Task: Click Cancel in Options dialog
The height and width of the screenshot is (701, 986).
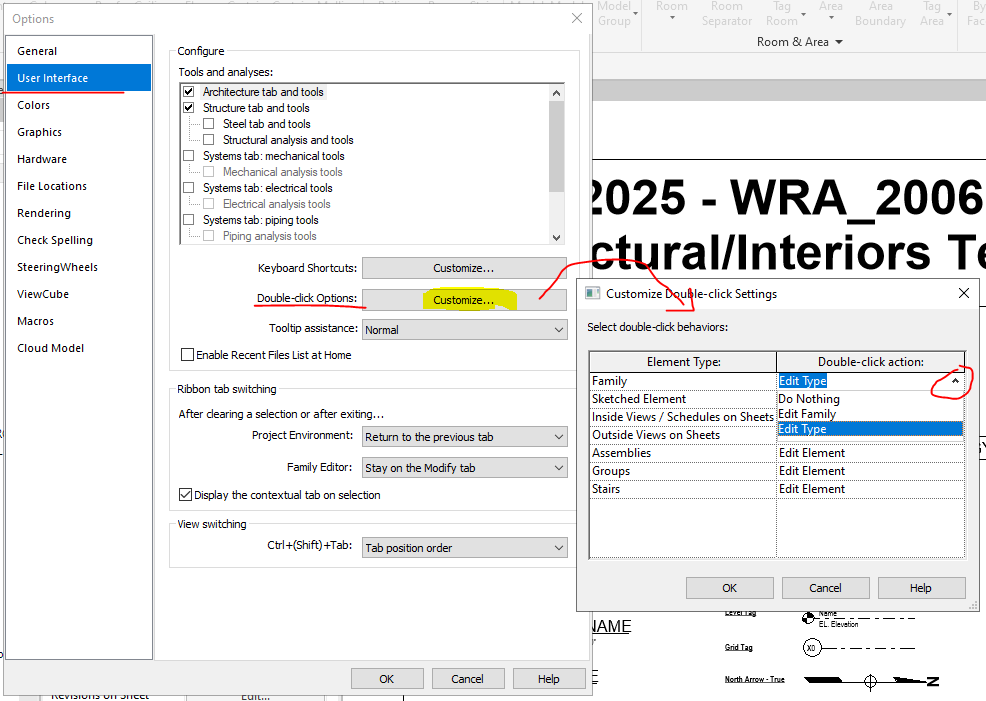Action: [467, 678]
